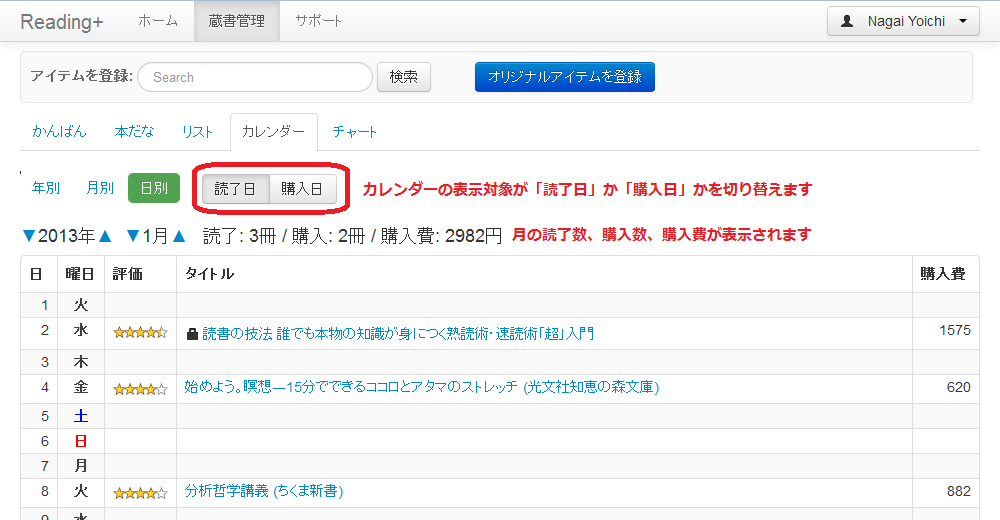Click the オリジナルアイテムを登録 button
This screenshot has height=520, width=1000.
coord(564,77)
